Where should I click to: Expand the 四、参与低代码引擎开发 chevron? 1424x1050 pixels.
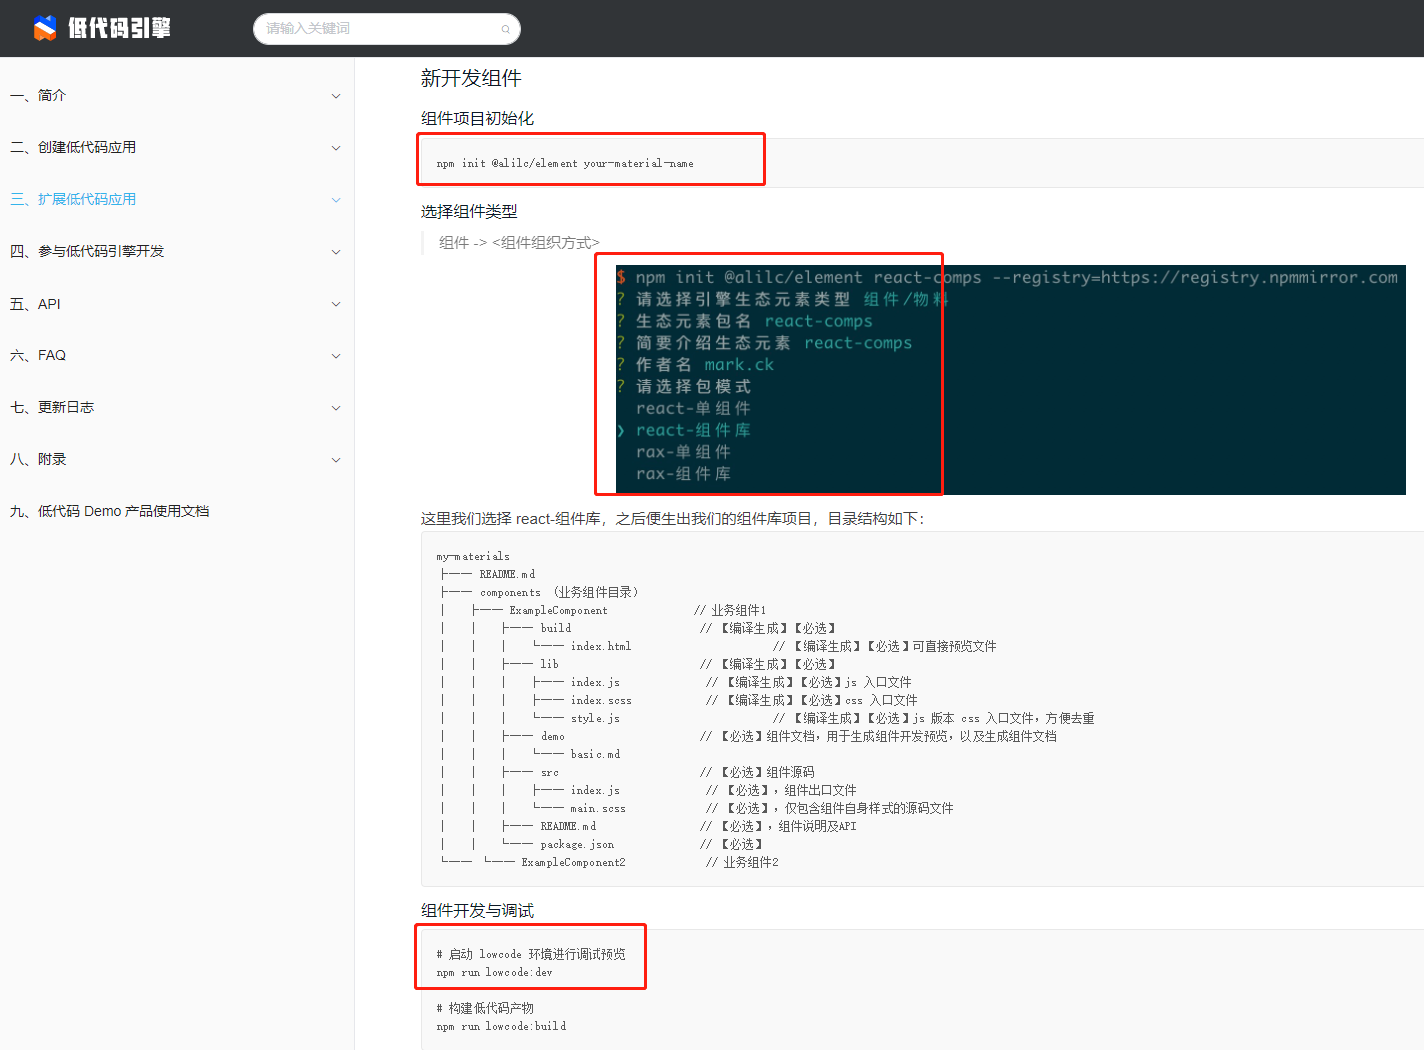336,252
